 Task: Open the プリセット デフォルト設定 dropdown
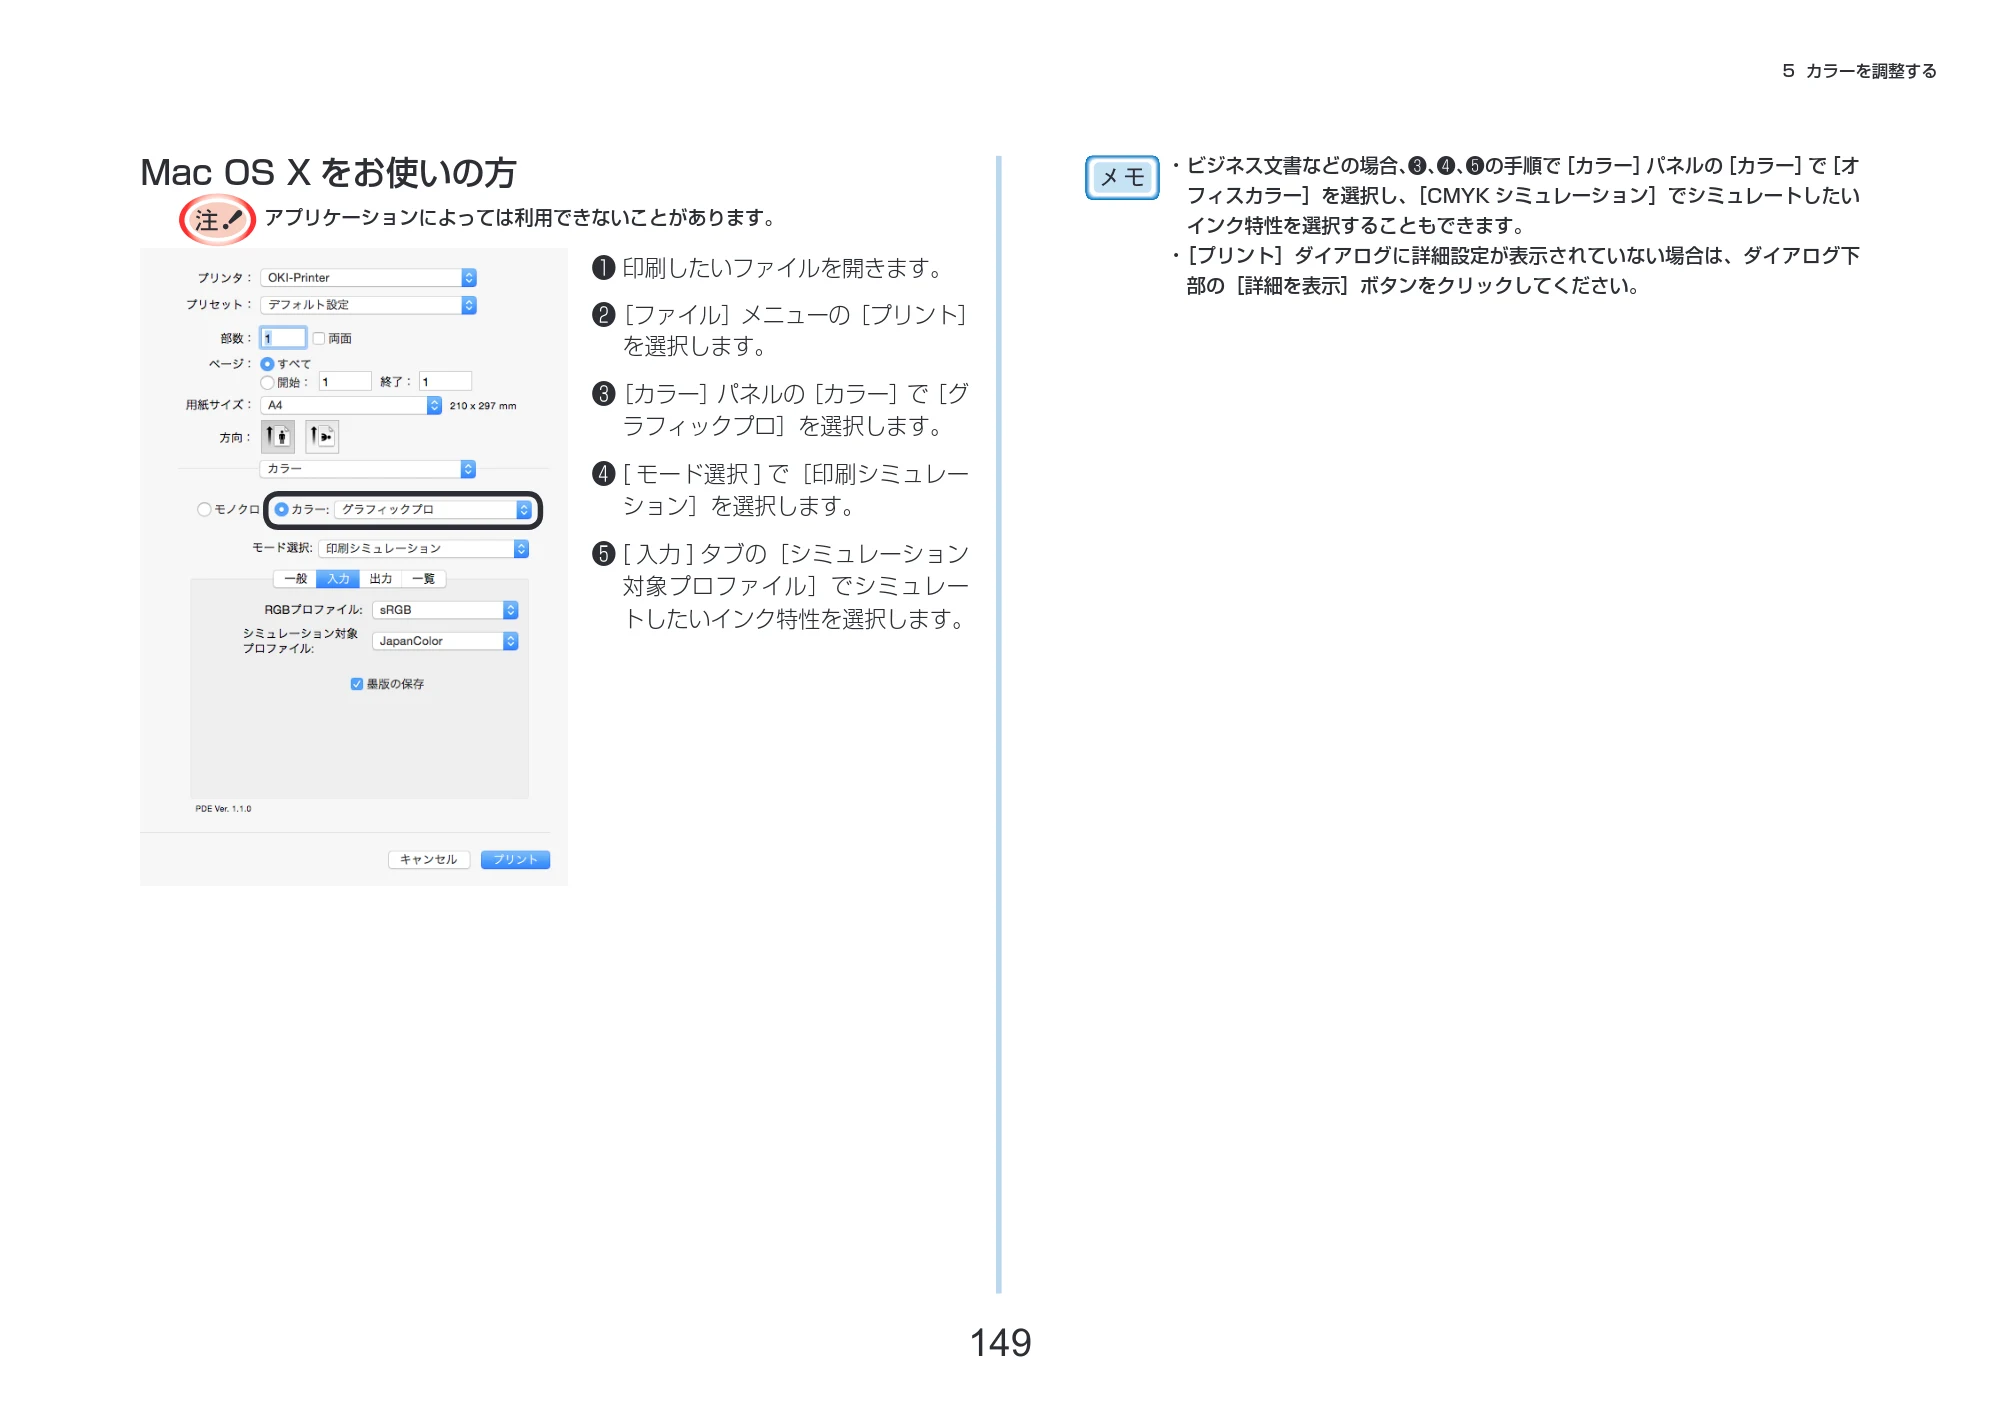368,305
